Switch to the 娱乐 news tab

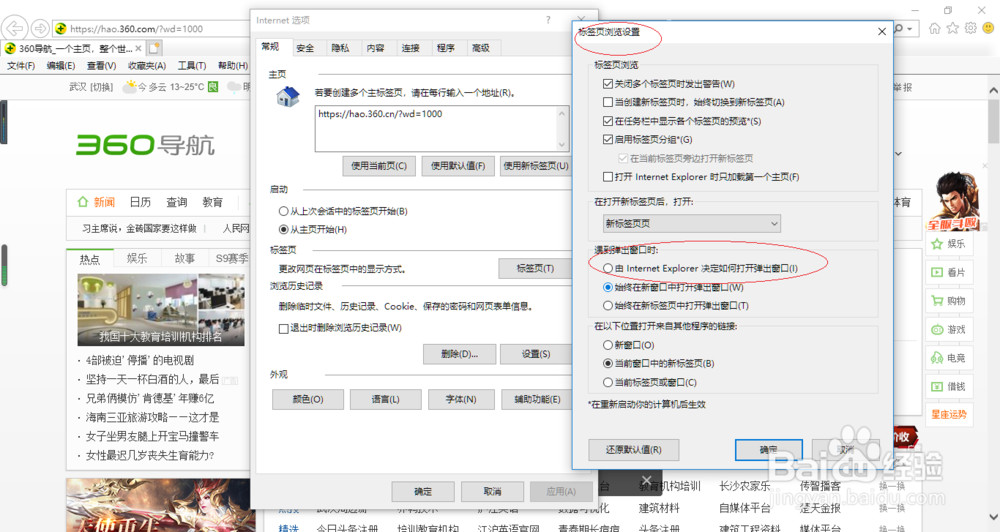coord(137,258)
